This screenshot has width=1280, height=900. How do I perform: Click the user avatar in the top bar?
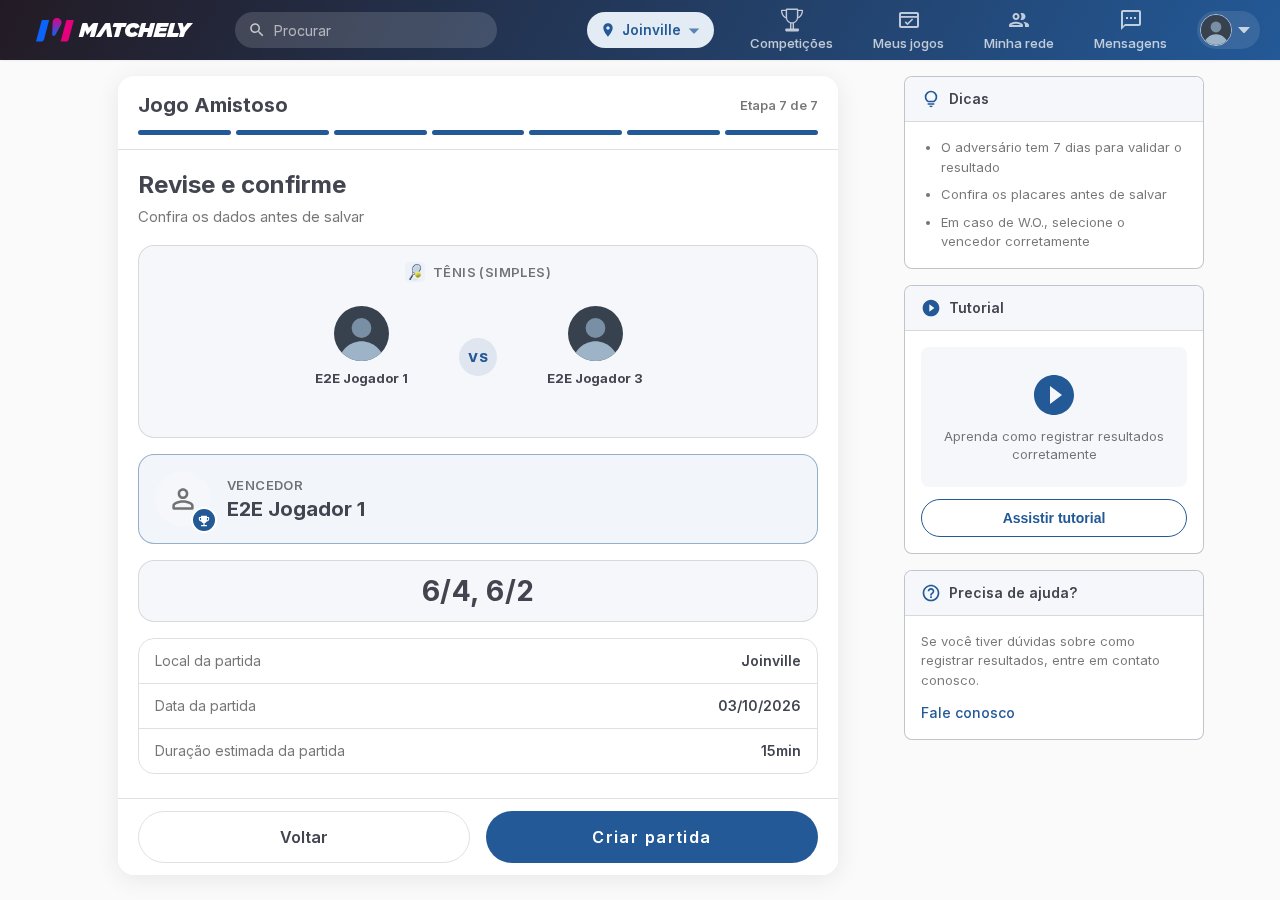click(x=1215, y=30)
